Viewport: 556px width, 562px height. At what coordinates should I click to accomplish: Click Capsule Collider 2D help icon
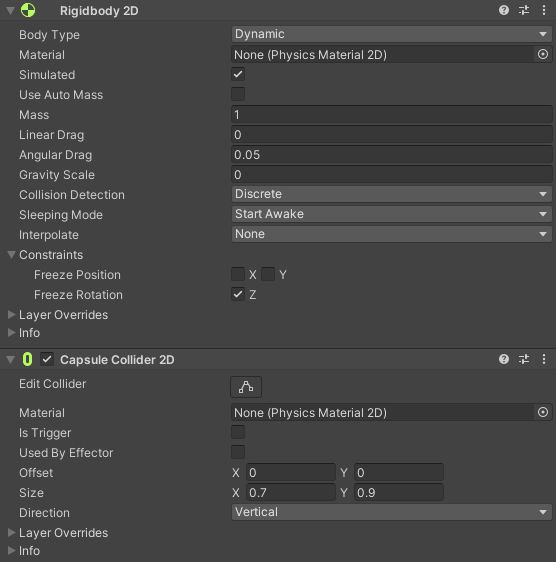pos(504,359)
